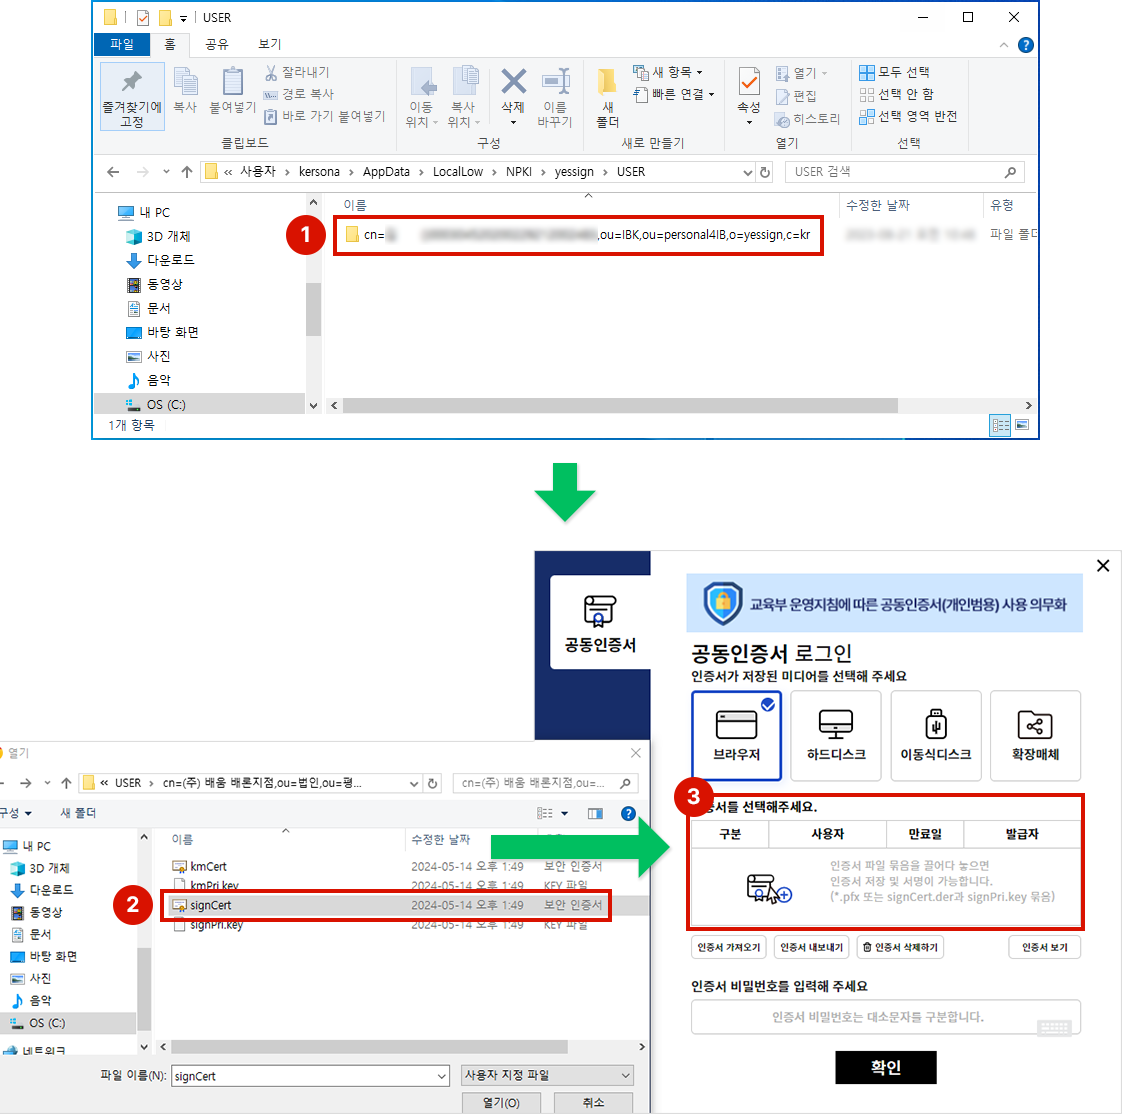Image resolution: width=1123 pixels, height=1115 pixels.
Task: Click the USER 검색 search field
Action: 905,172
